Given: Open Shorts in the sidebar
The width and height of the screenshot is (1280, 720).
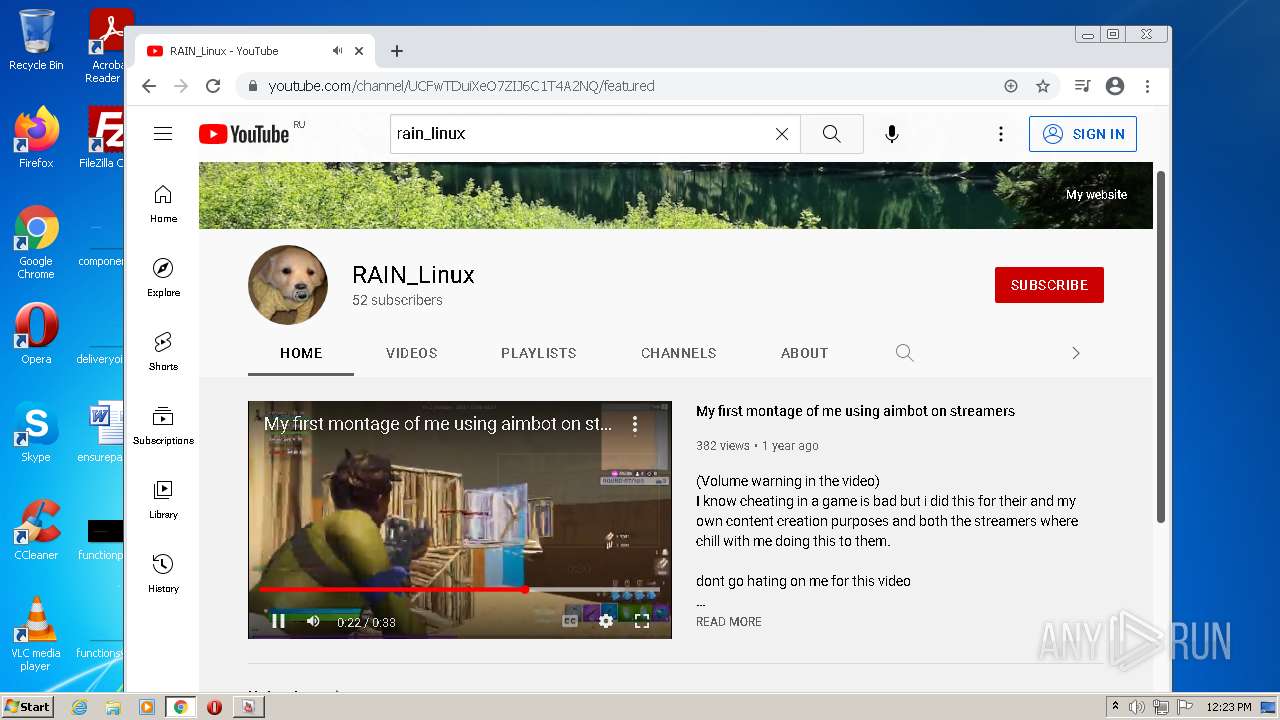Looking at the screenshot, I should [x=163, y=352].
